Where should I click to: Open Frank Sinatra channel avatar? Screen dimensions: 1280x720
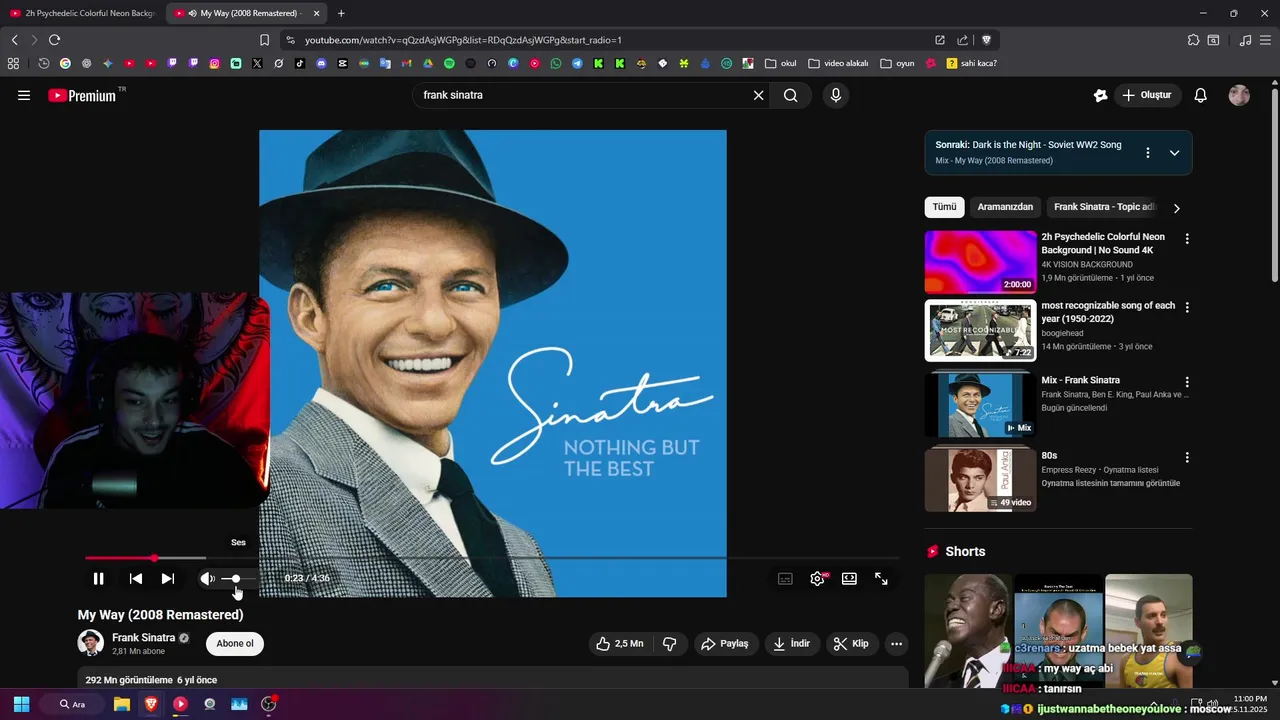[x=91, y=643]
